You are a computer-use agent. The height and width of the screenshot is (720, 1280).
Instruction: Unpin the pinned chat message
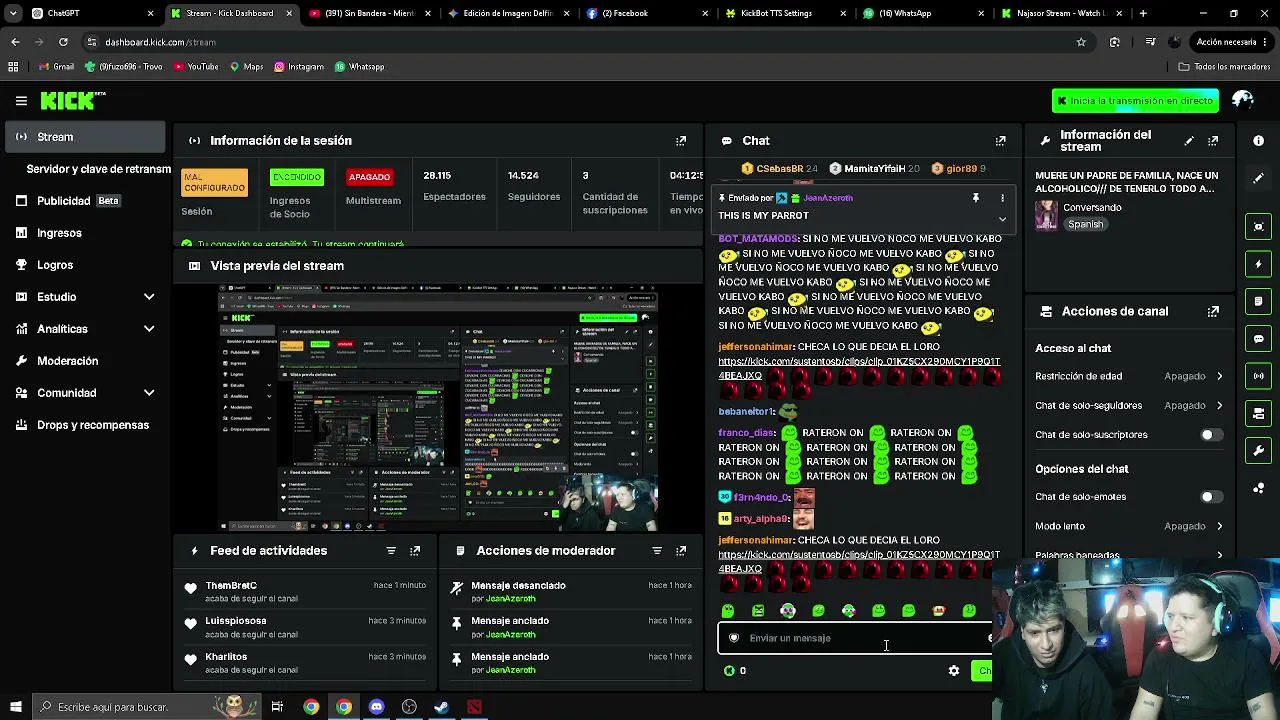pos(976,198)
